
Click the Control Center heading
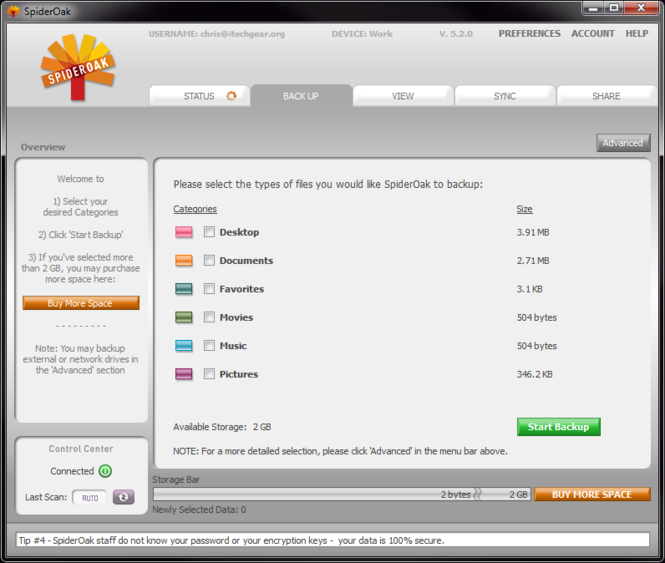(x=81, y=449)
